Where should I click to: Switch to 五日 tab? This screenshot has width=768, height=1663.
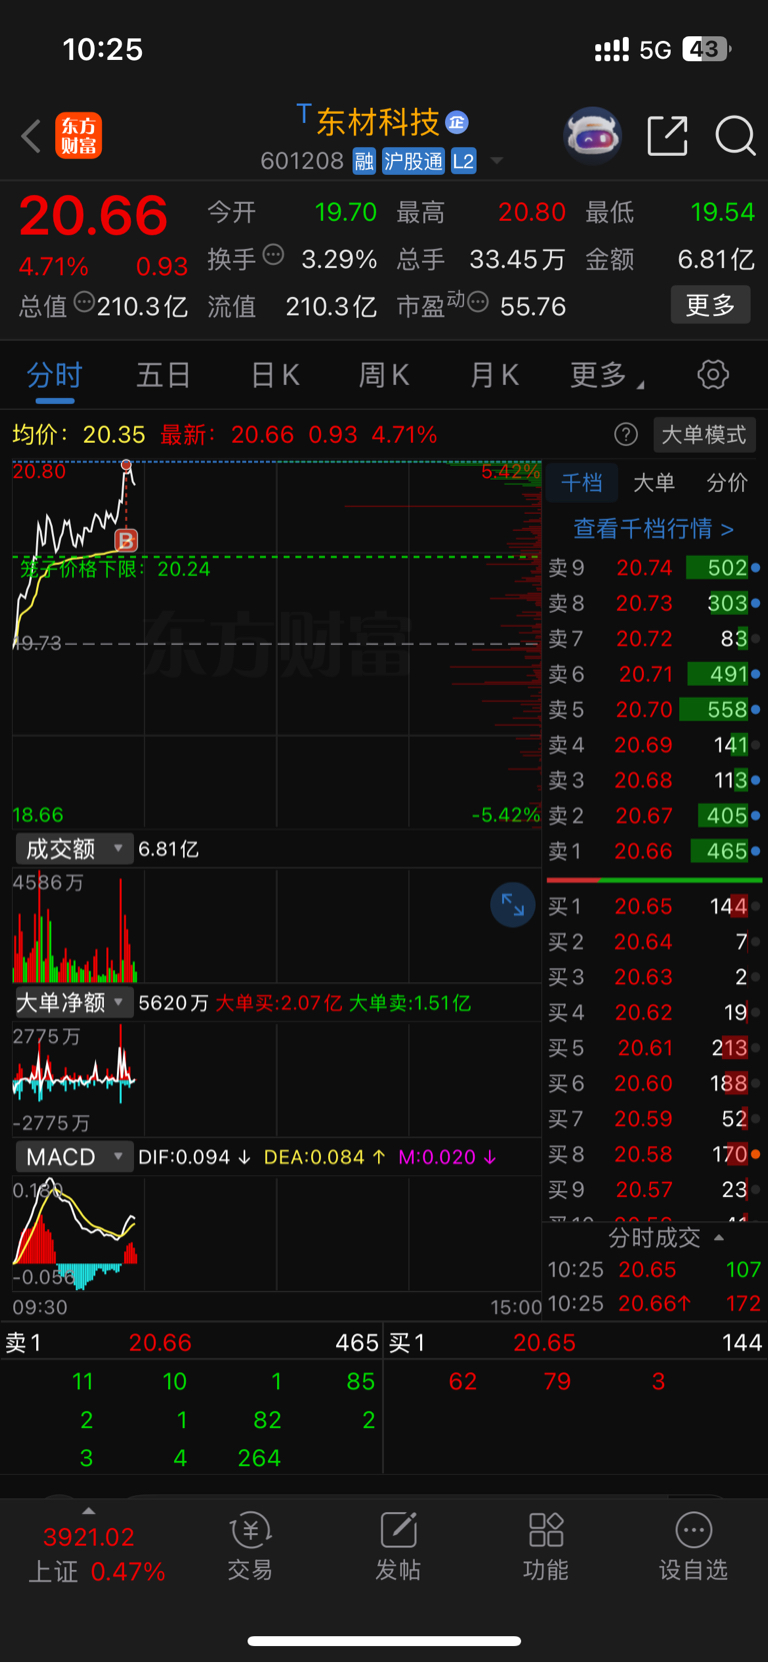pyautogui.click(x=163, y=375)
